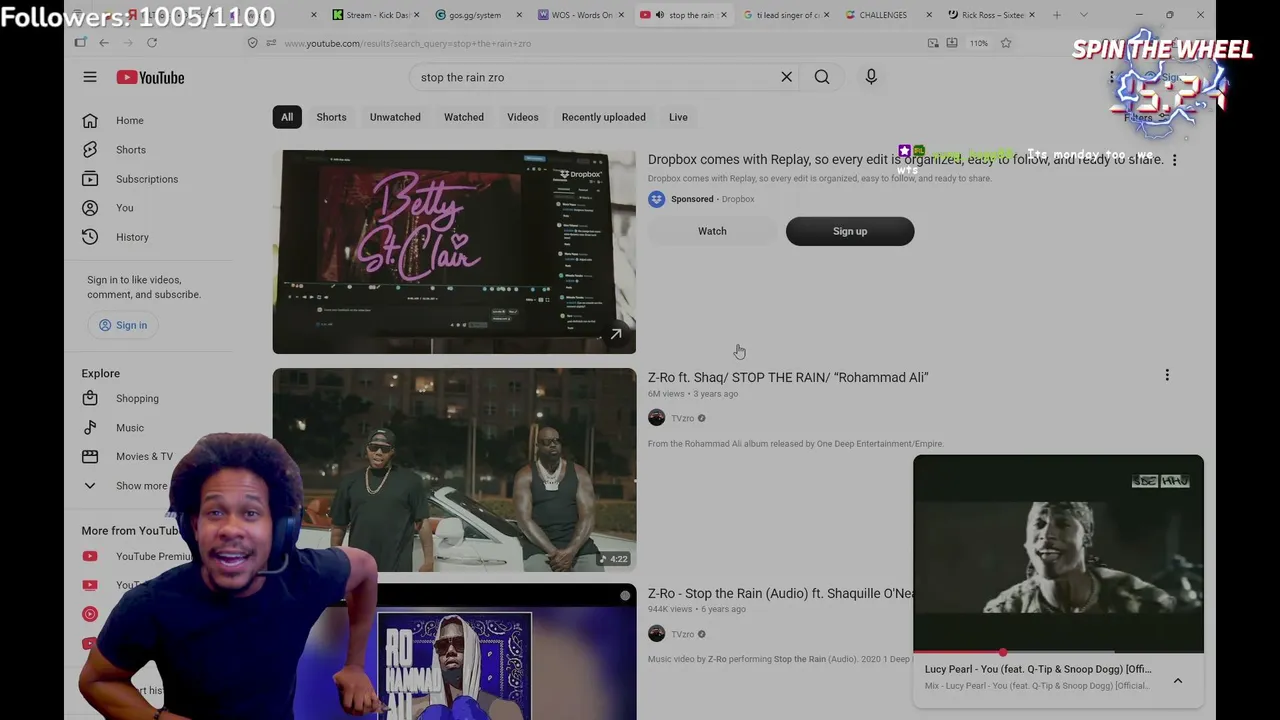Reload the page with the refresh icon

tap(152, 43)
